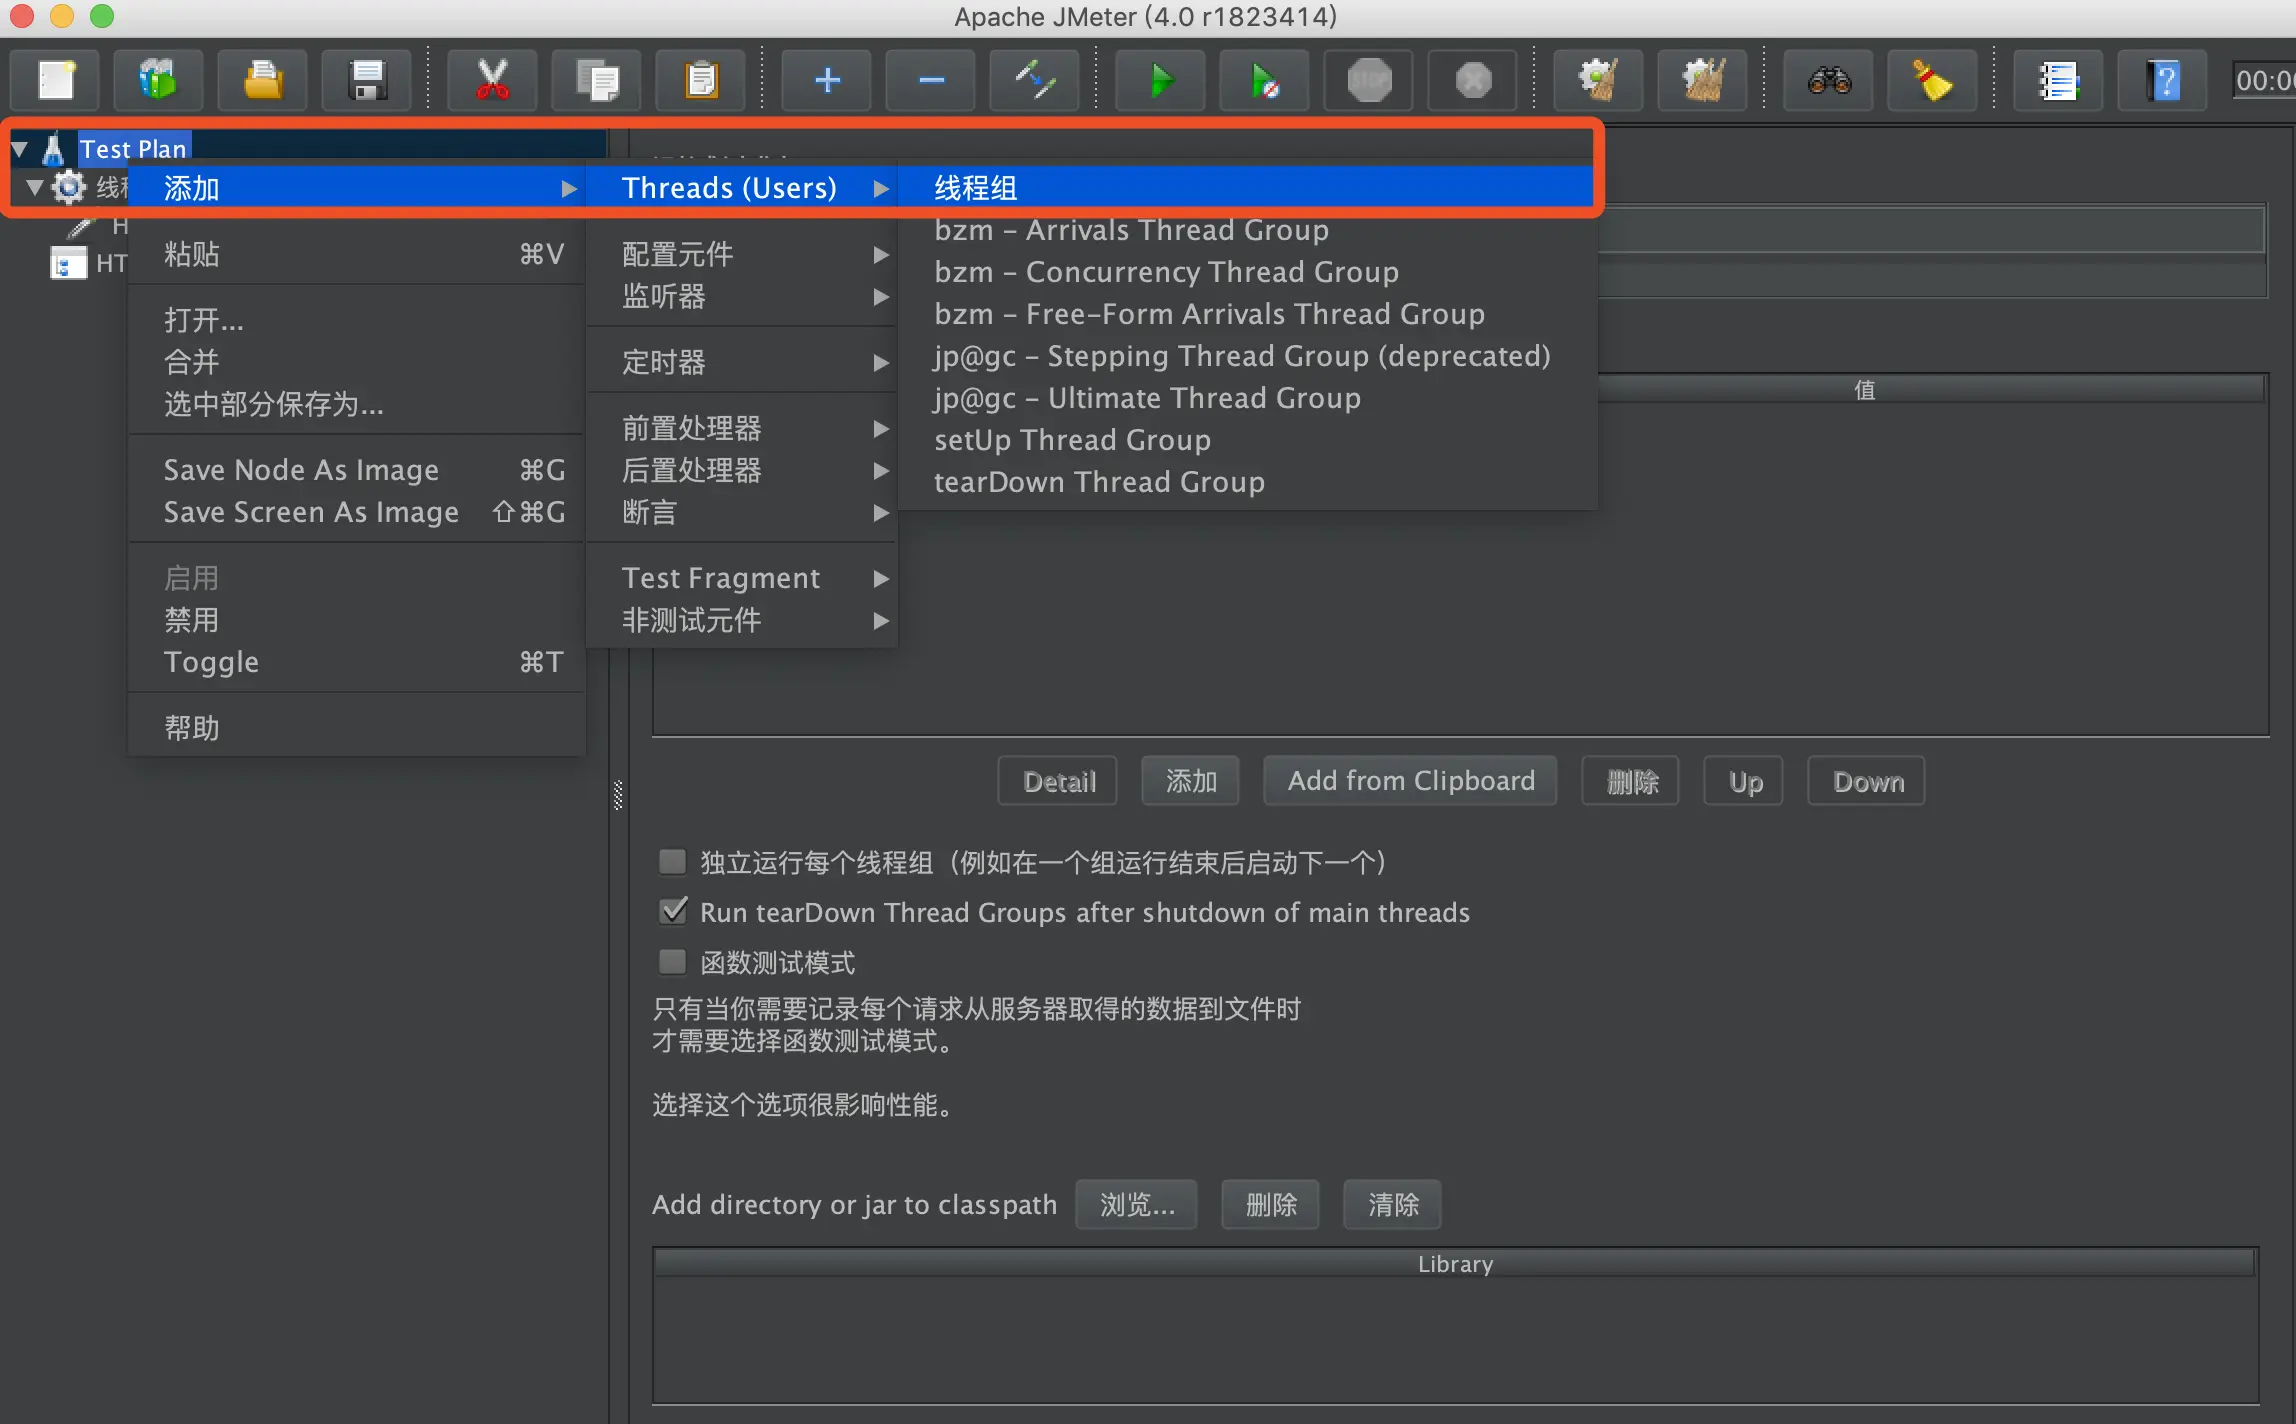Click the 浏览... browse button

[1136, 1204]
